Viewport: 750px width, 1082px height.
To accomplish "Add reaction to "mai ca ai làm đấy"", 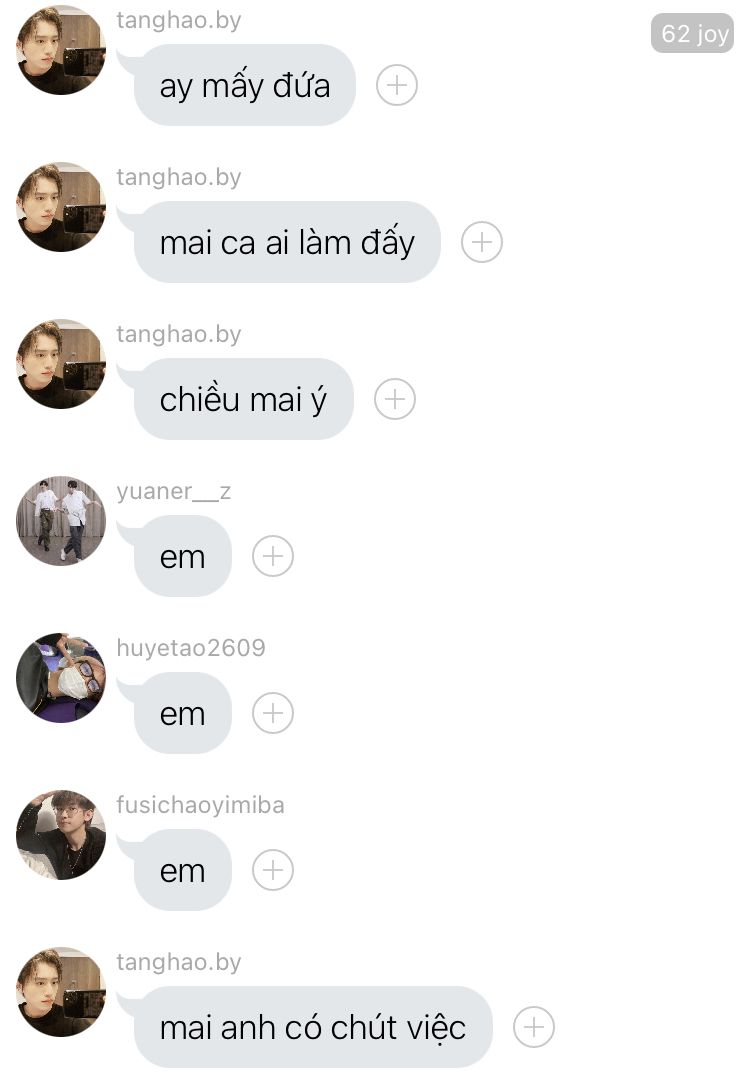I will click(x=482, y=242).
